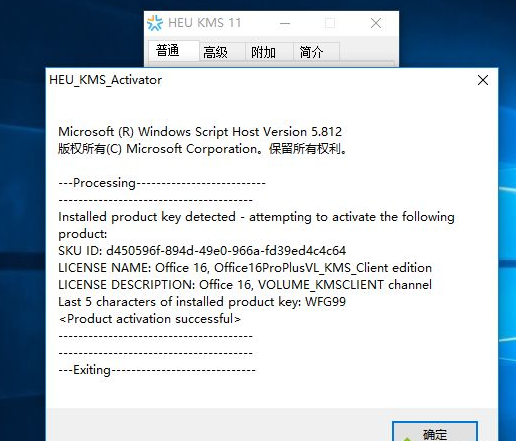
Task: Click the last 5 characters WFG99 line
Action: coord(202,302)
